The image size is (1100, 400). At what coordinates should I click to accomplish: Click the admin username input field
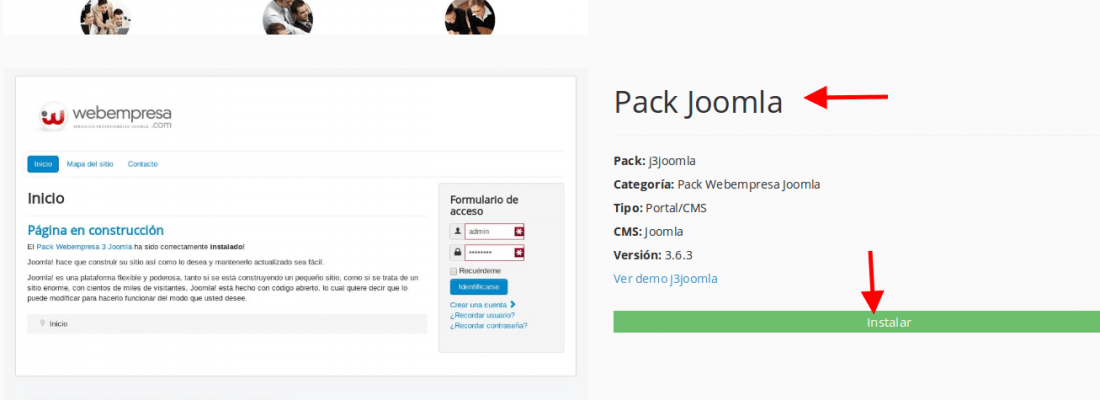click(x=495, y=232)
